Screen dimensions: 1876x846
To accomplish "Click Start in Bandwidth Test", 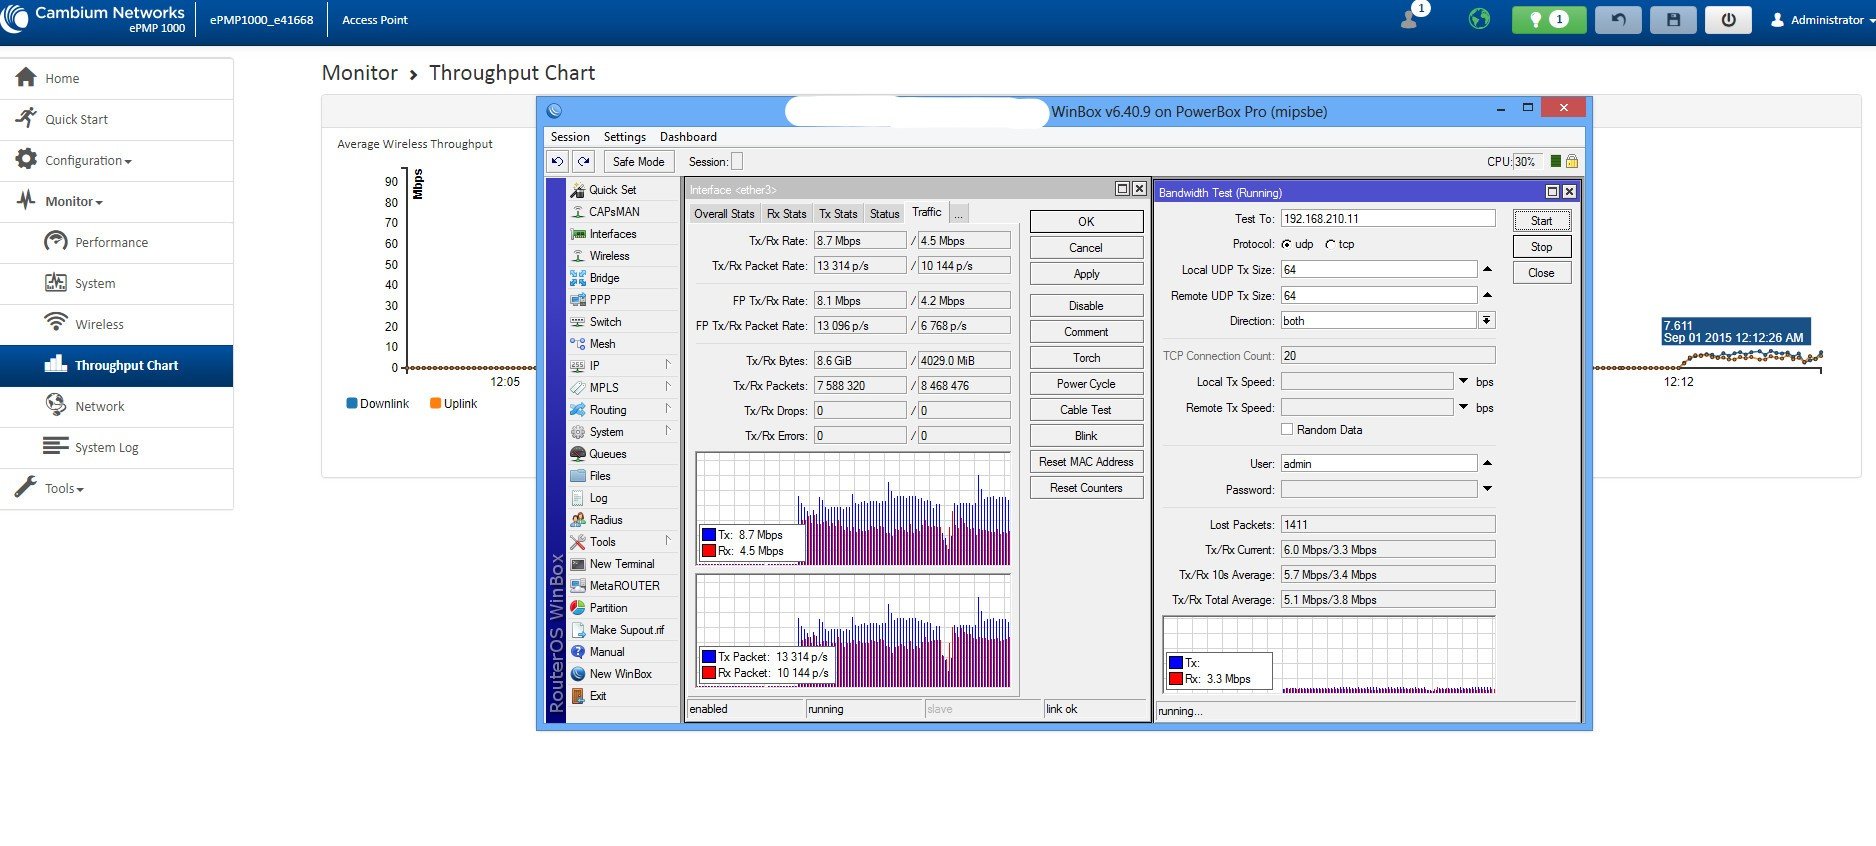I will [x=1541, y=221].
